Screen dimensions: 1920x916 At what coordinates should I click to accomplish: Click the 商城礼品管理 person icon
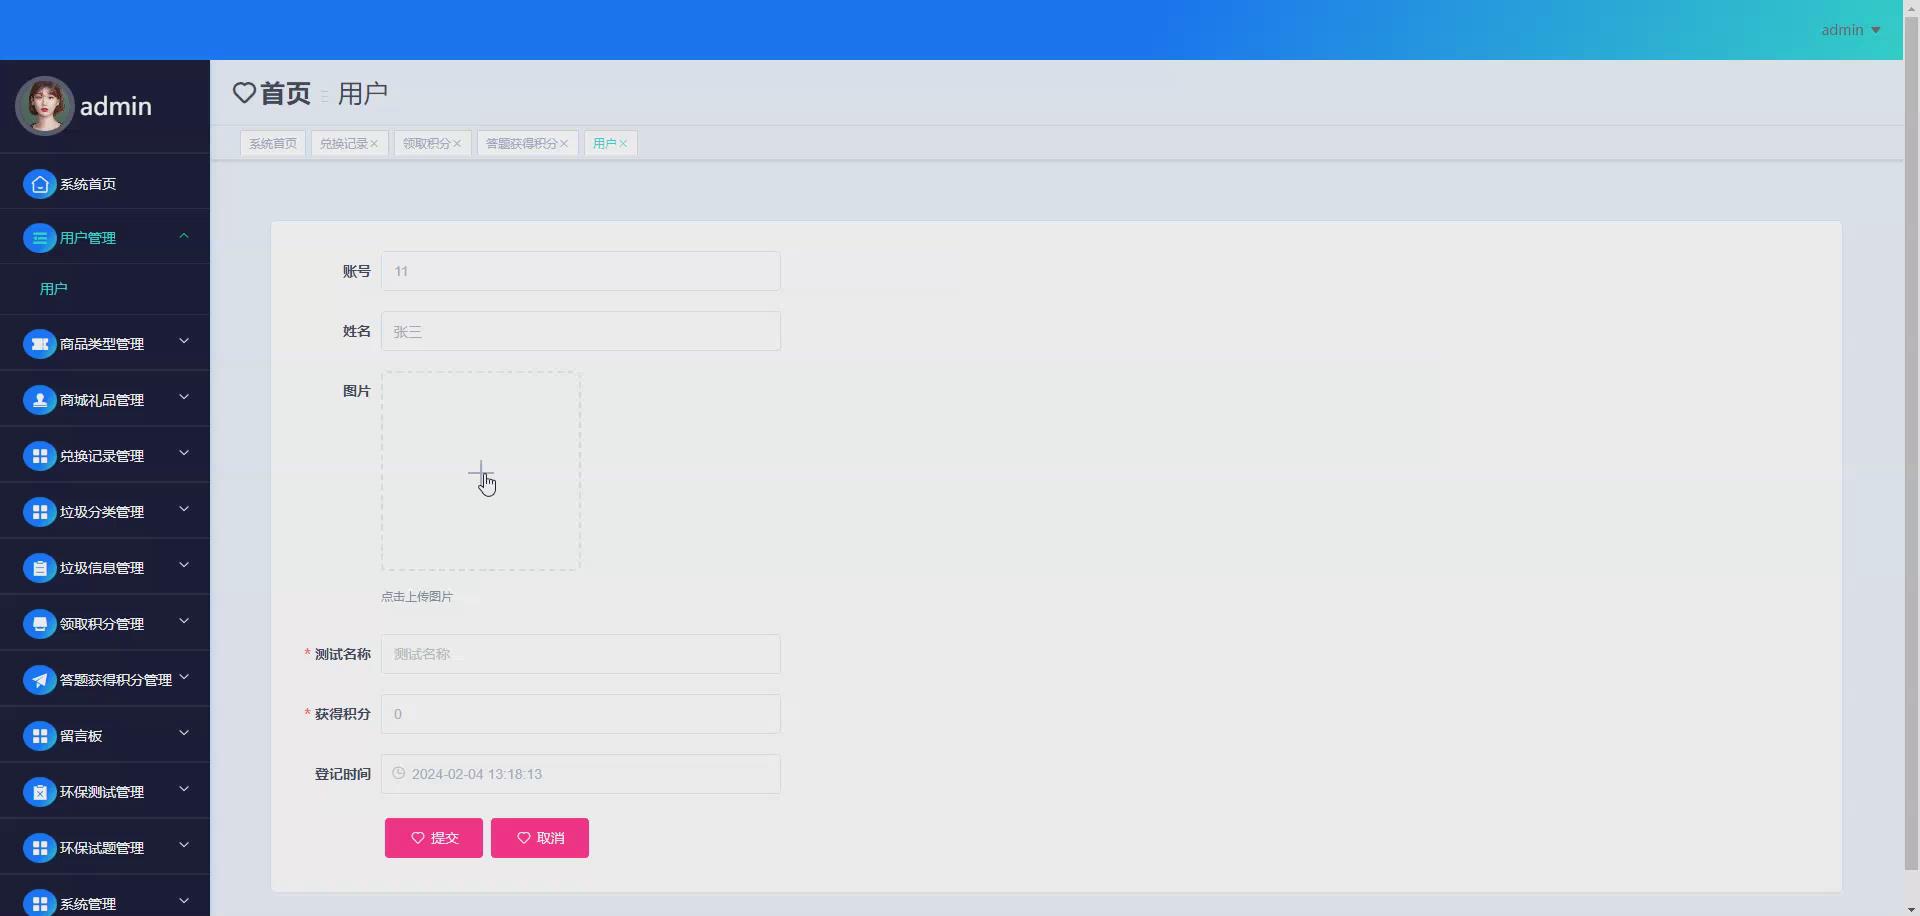point(40,400)
